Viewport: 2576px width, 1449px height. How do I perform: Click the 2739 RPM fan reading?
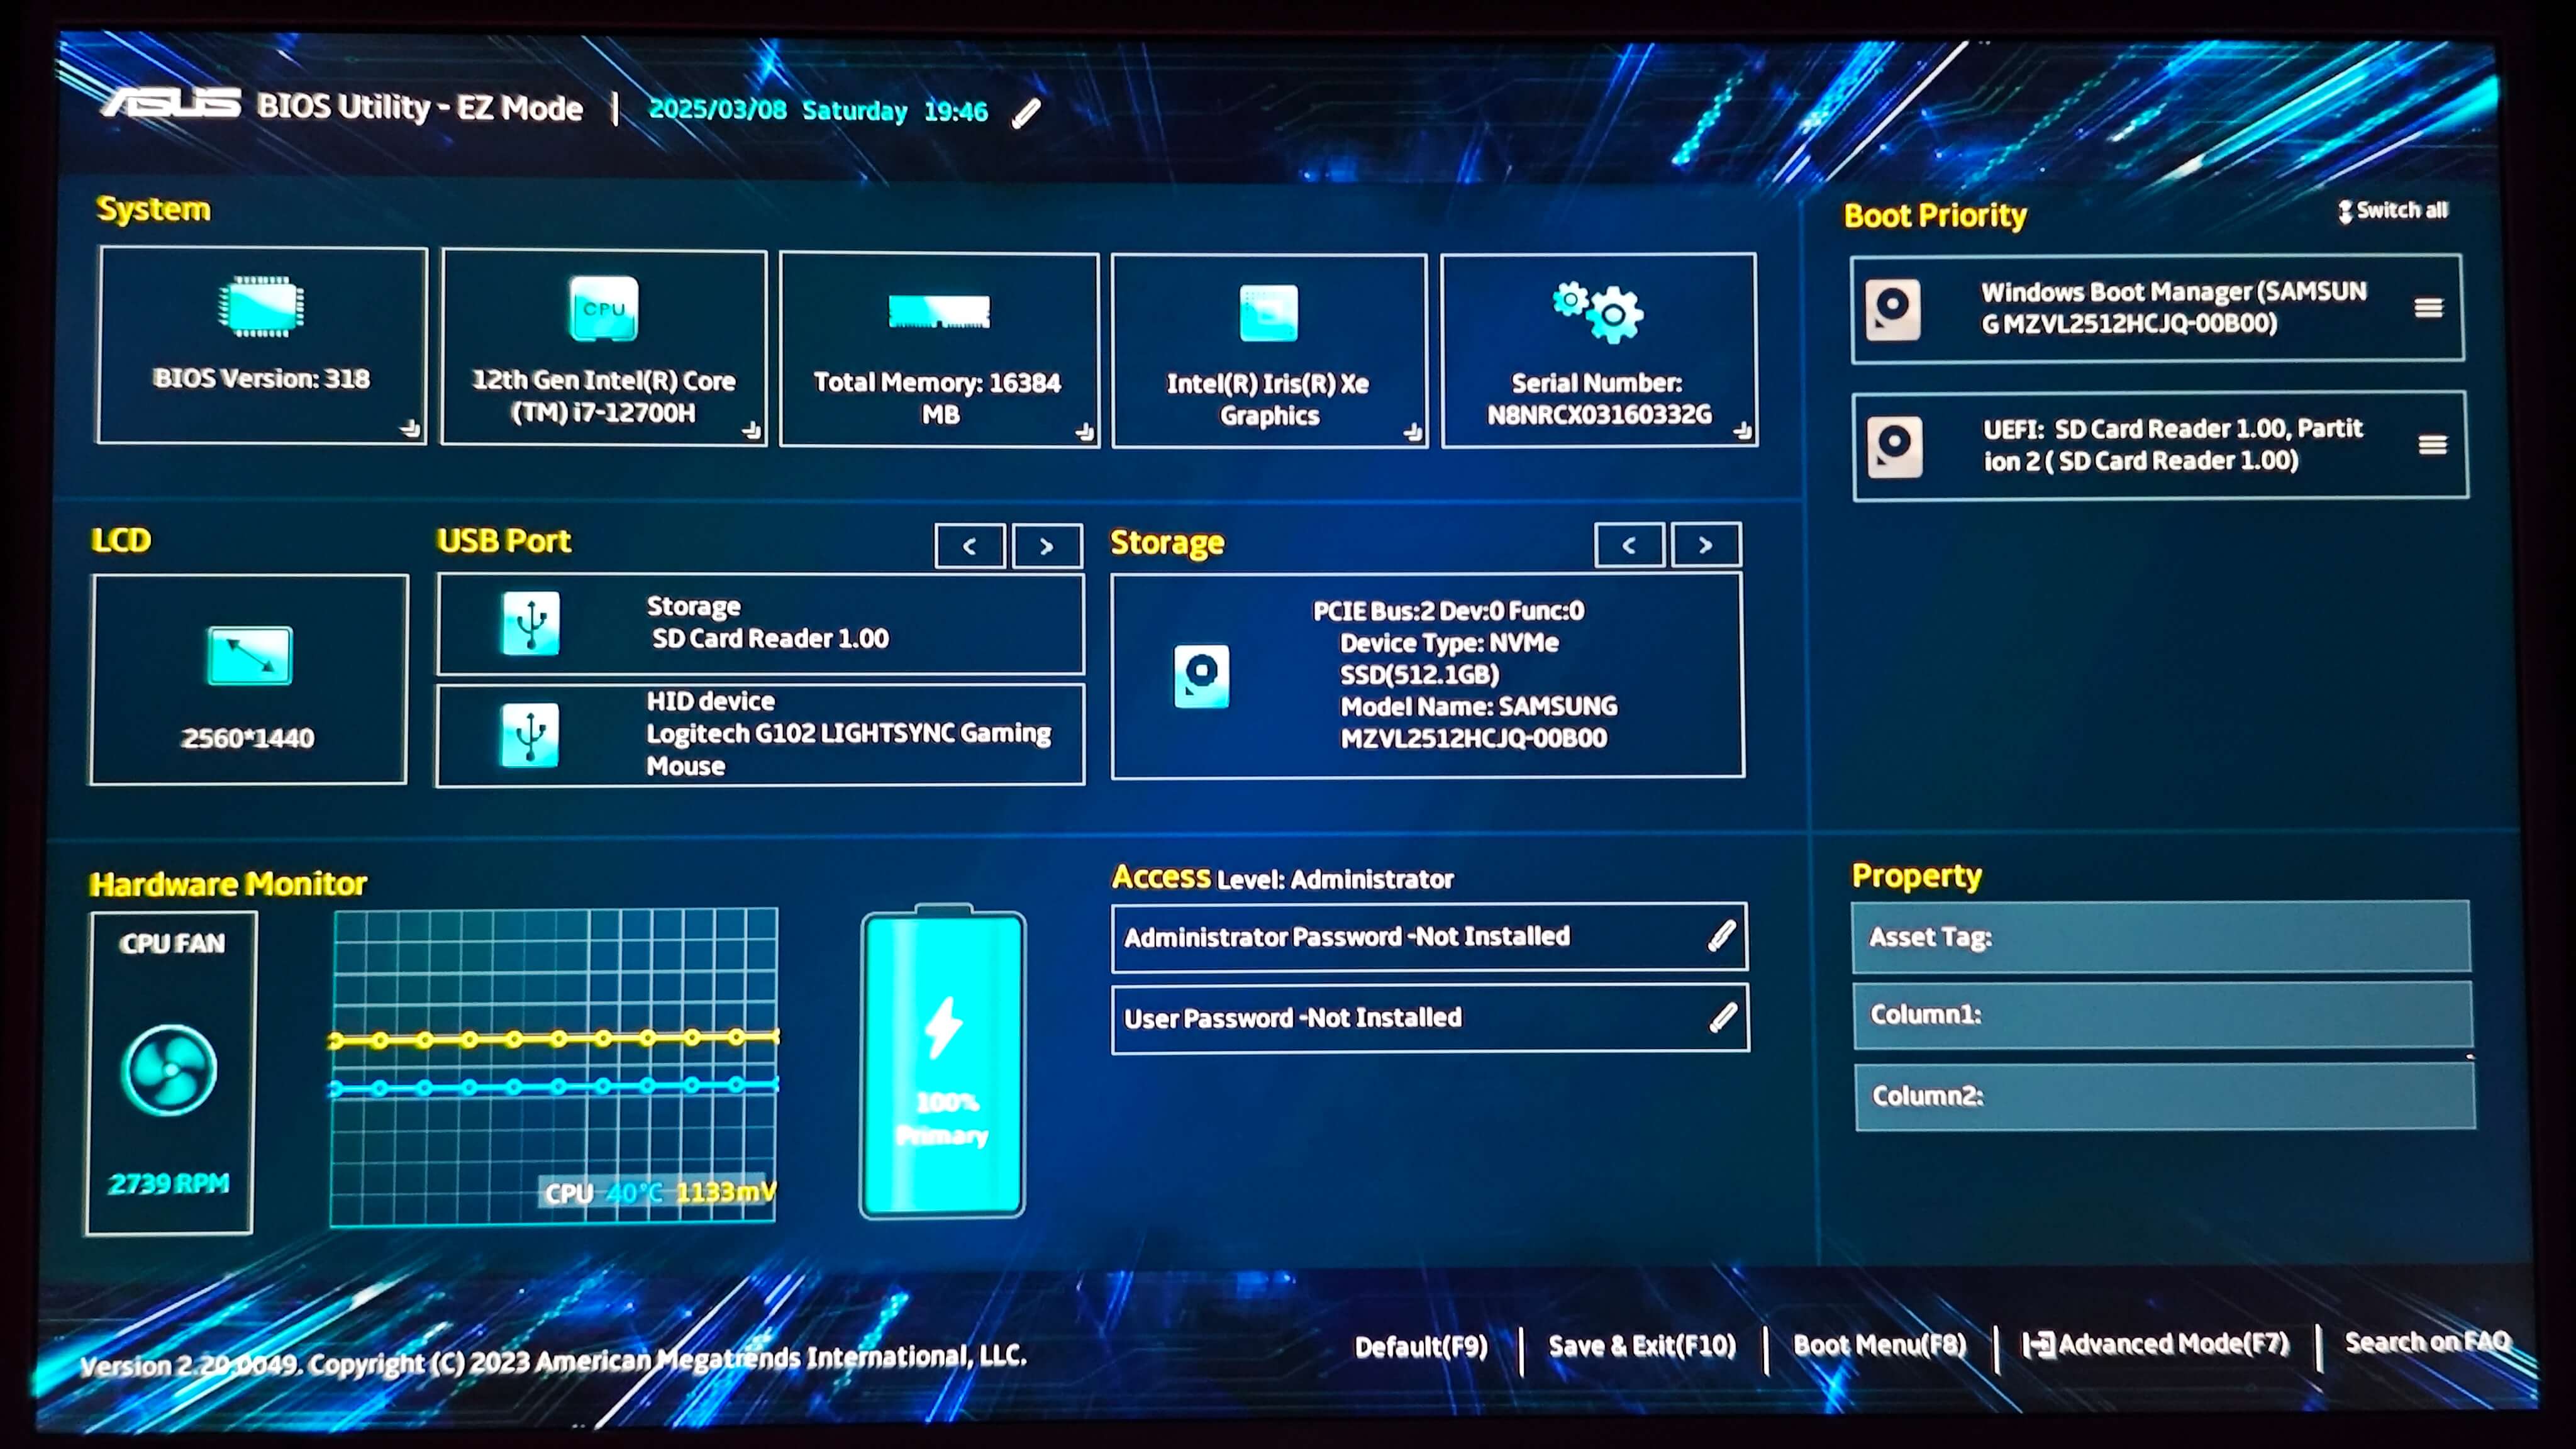click(169, 1184)
